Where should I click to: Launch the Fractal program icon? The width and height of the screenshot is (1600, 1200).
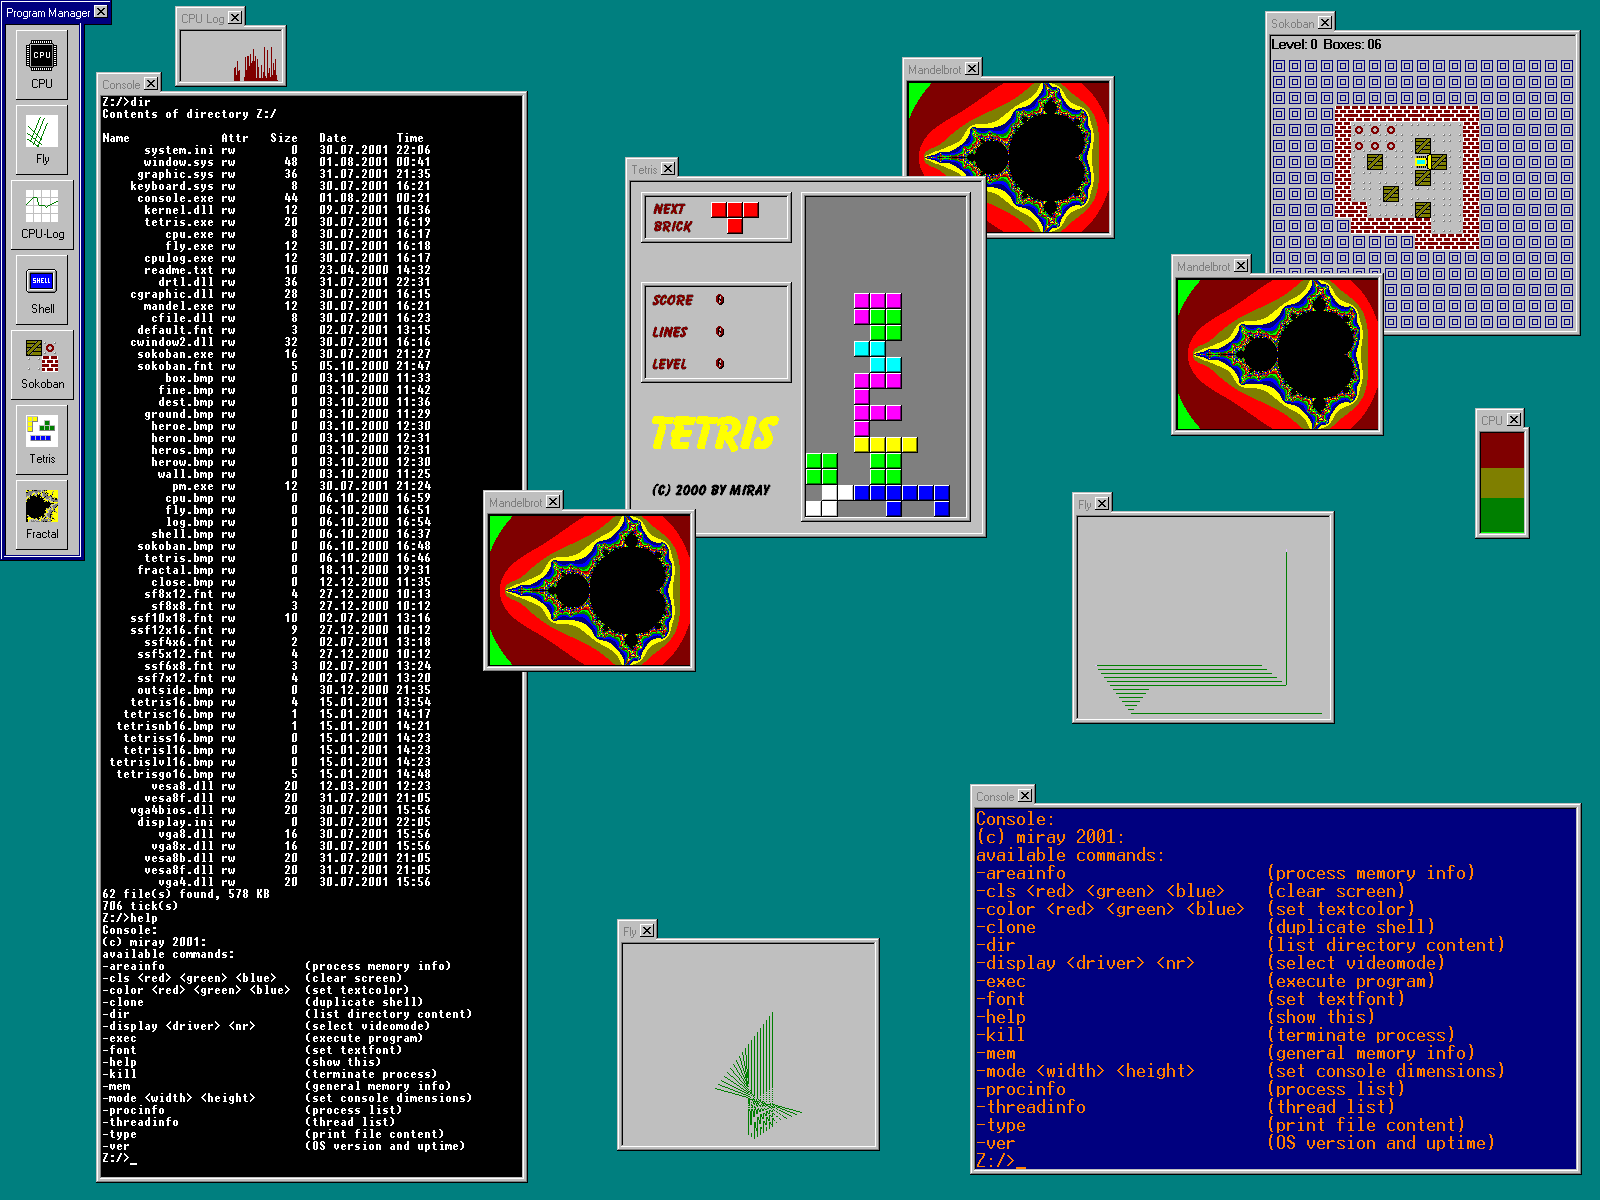tap(42, 513)
